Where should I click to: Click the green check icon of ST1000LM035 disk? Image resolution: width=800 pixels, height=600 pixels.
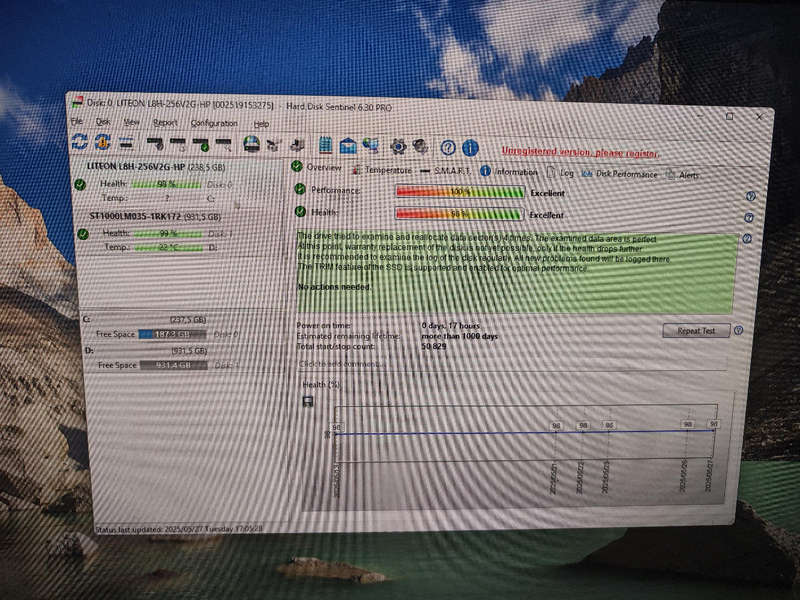[83, 234]
